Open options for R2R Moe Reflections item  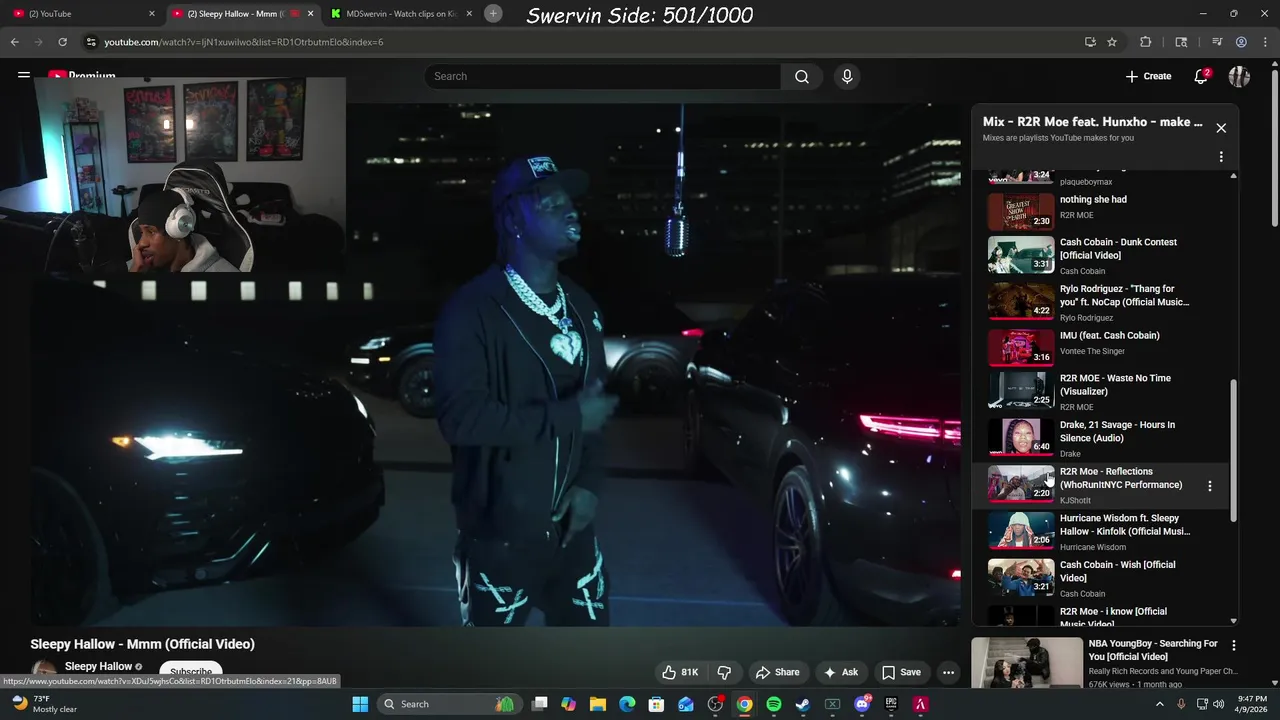pos(1209,486)
